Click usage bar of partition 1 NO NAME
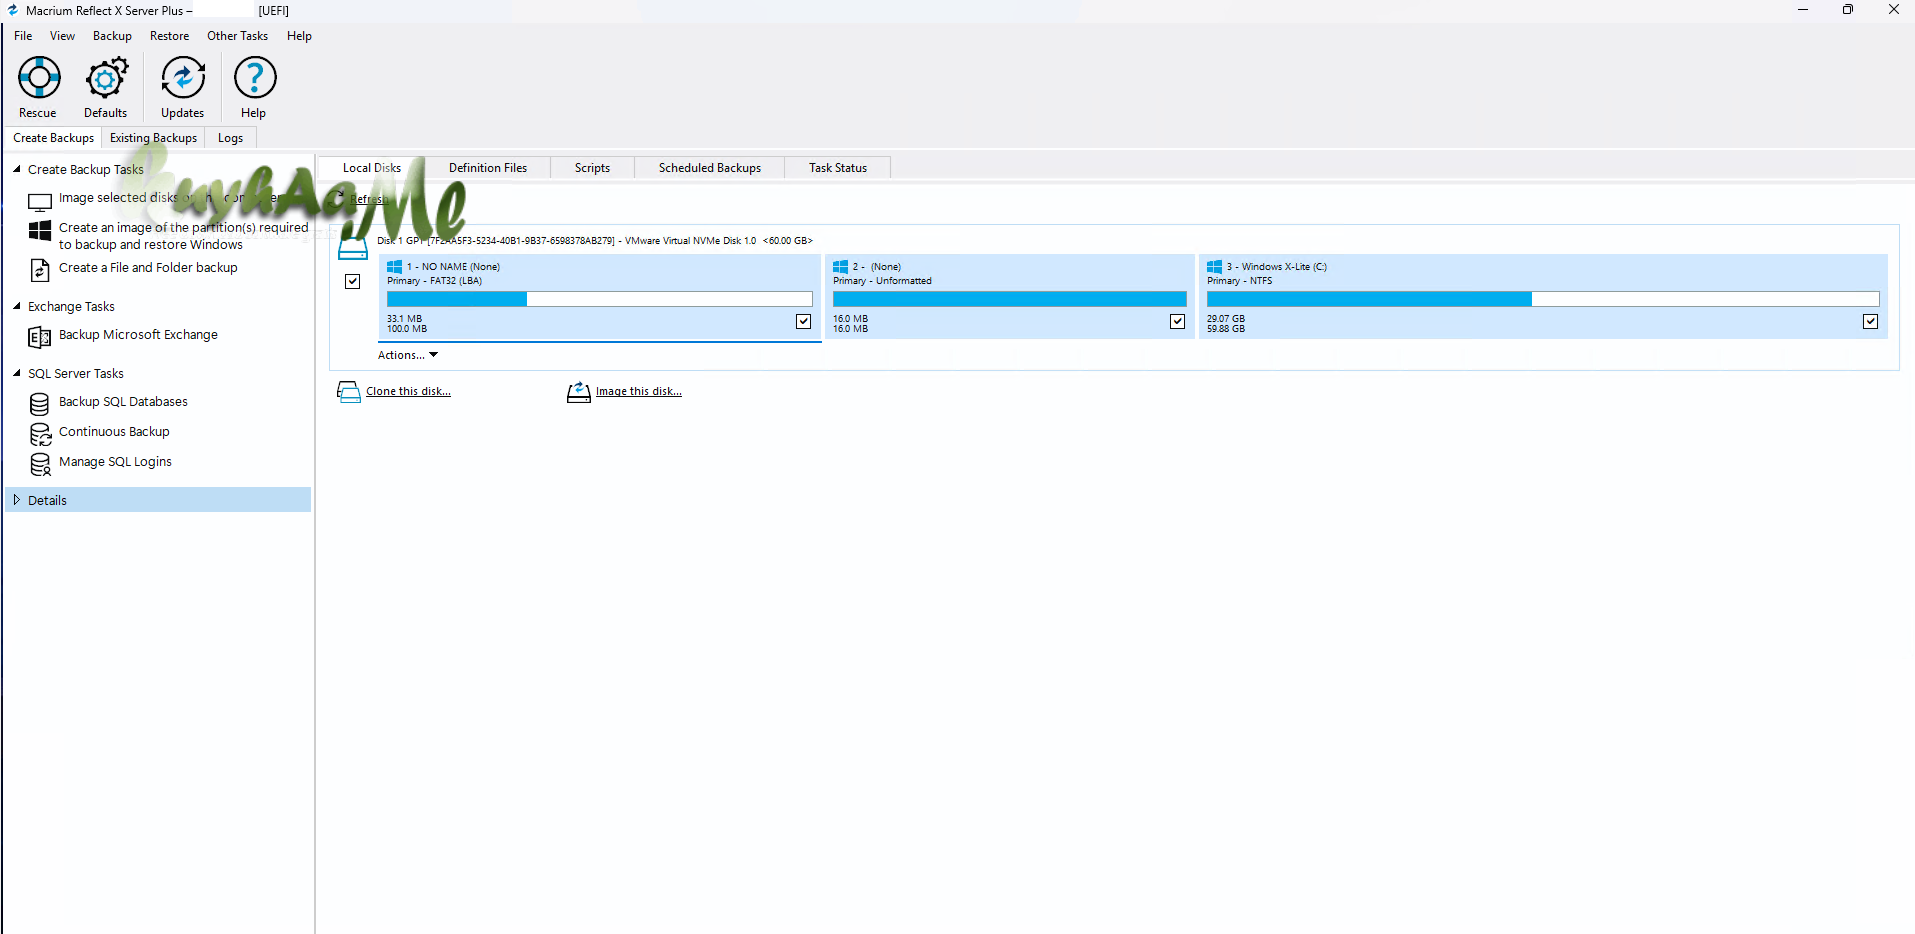This screenshot has width=1915, height=934. pyautogui.click(x=600, y=299)
